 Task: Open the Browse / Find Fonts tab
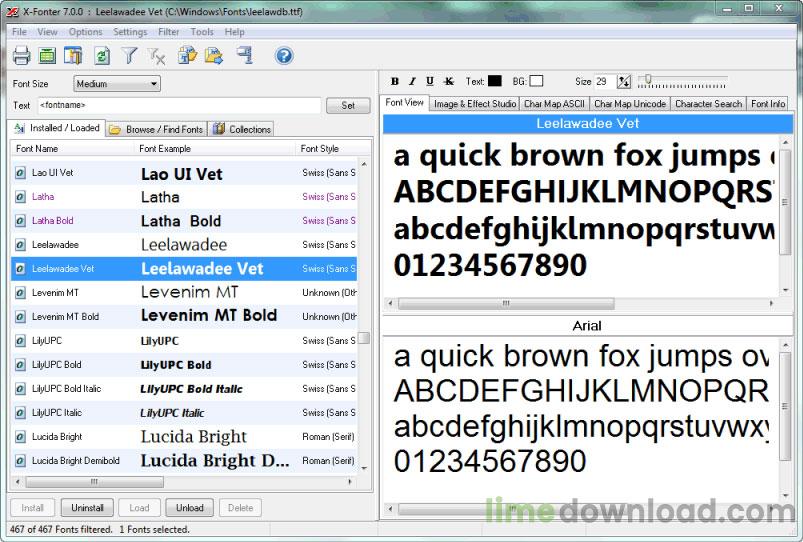[156, 129]
